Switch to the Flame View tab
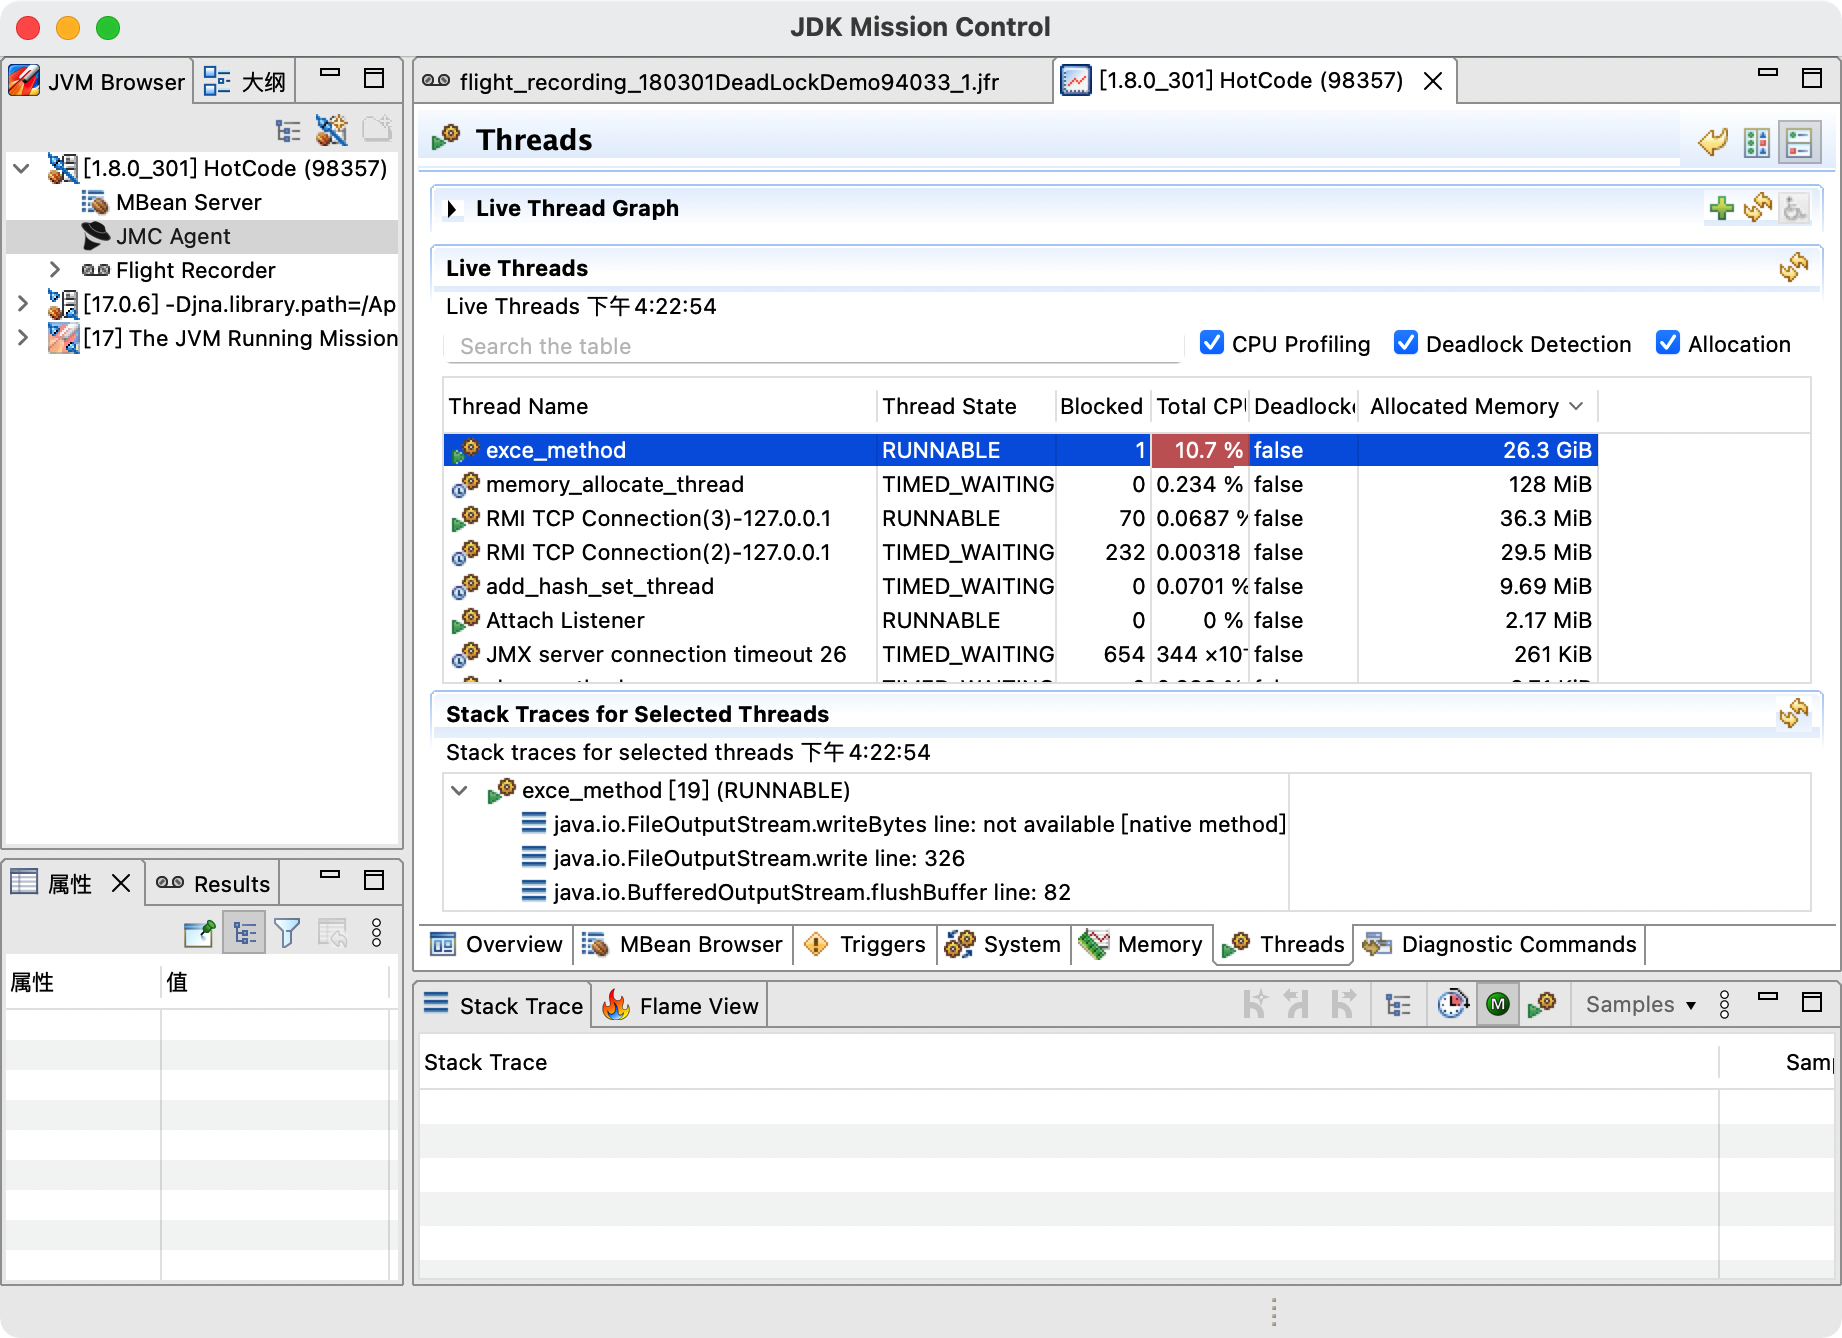The image size is (1842, 1338). click(x=681, y=1006)
